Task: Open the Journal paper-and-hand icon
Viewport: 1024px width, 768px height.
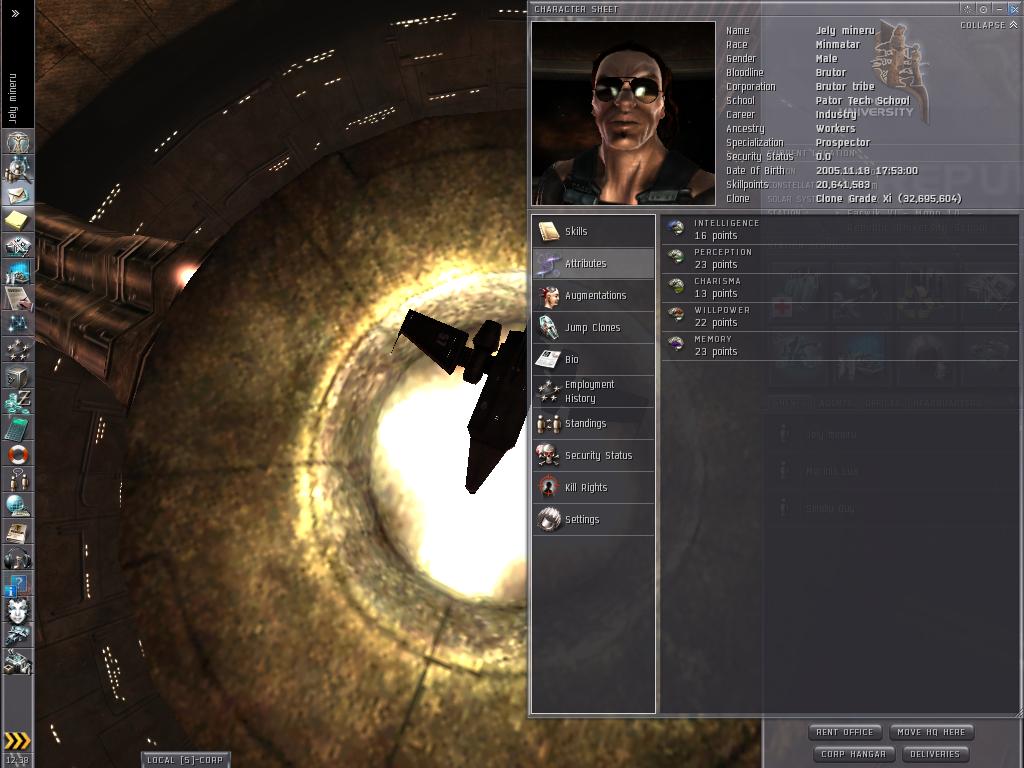Action: (x=18, y=298)
